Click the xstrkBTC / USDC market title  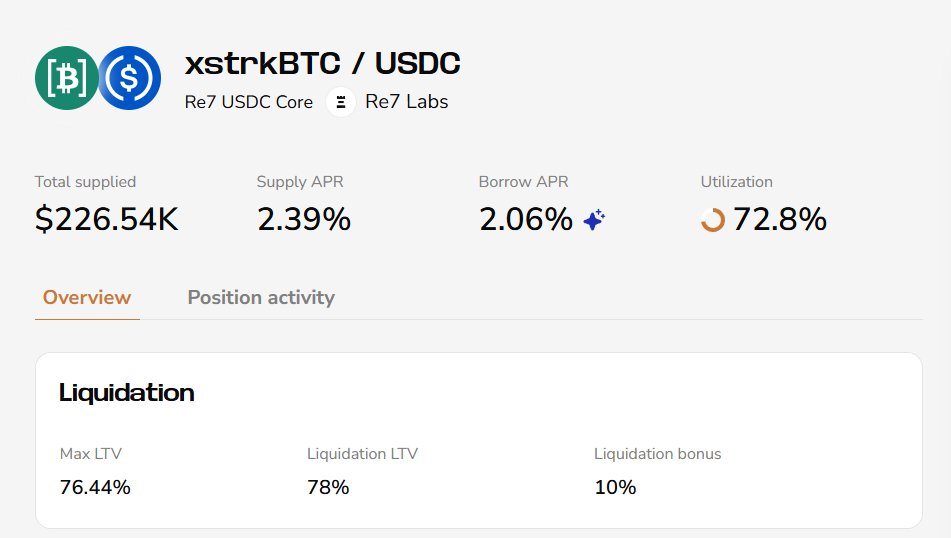323,63
